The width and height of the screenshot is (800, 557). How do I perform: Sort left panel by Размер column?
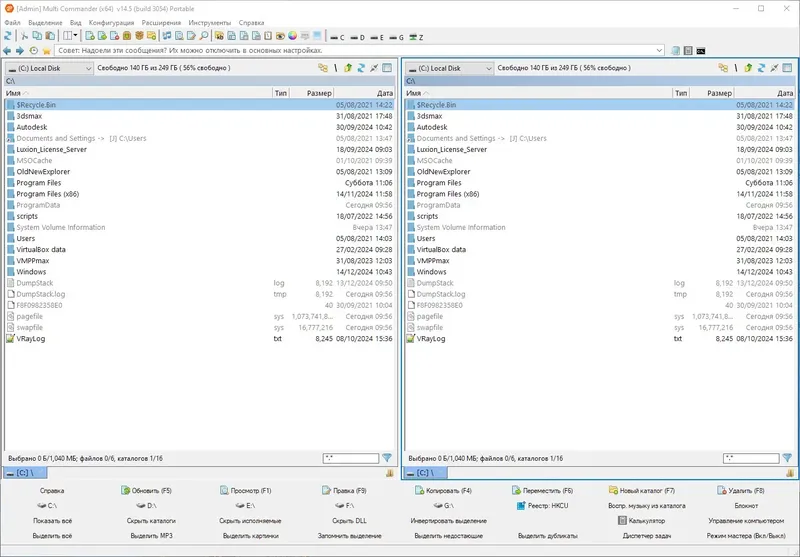(312, 93)
